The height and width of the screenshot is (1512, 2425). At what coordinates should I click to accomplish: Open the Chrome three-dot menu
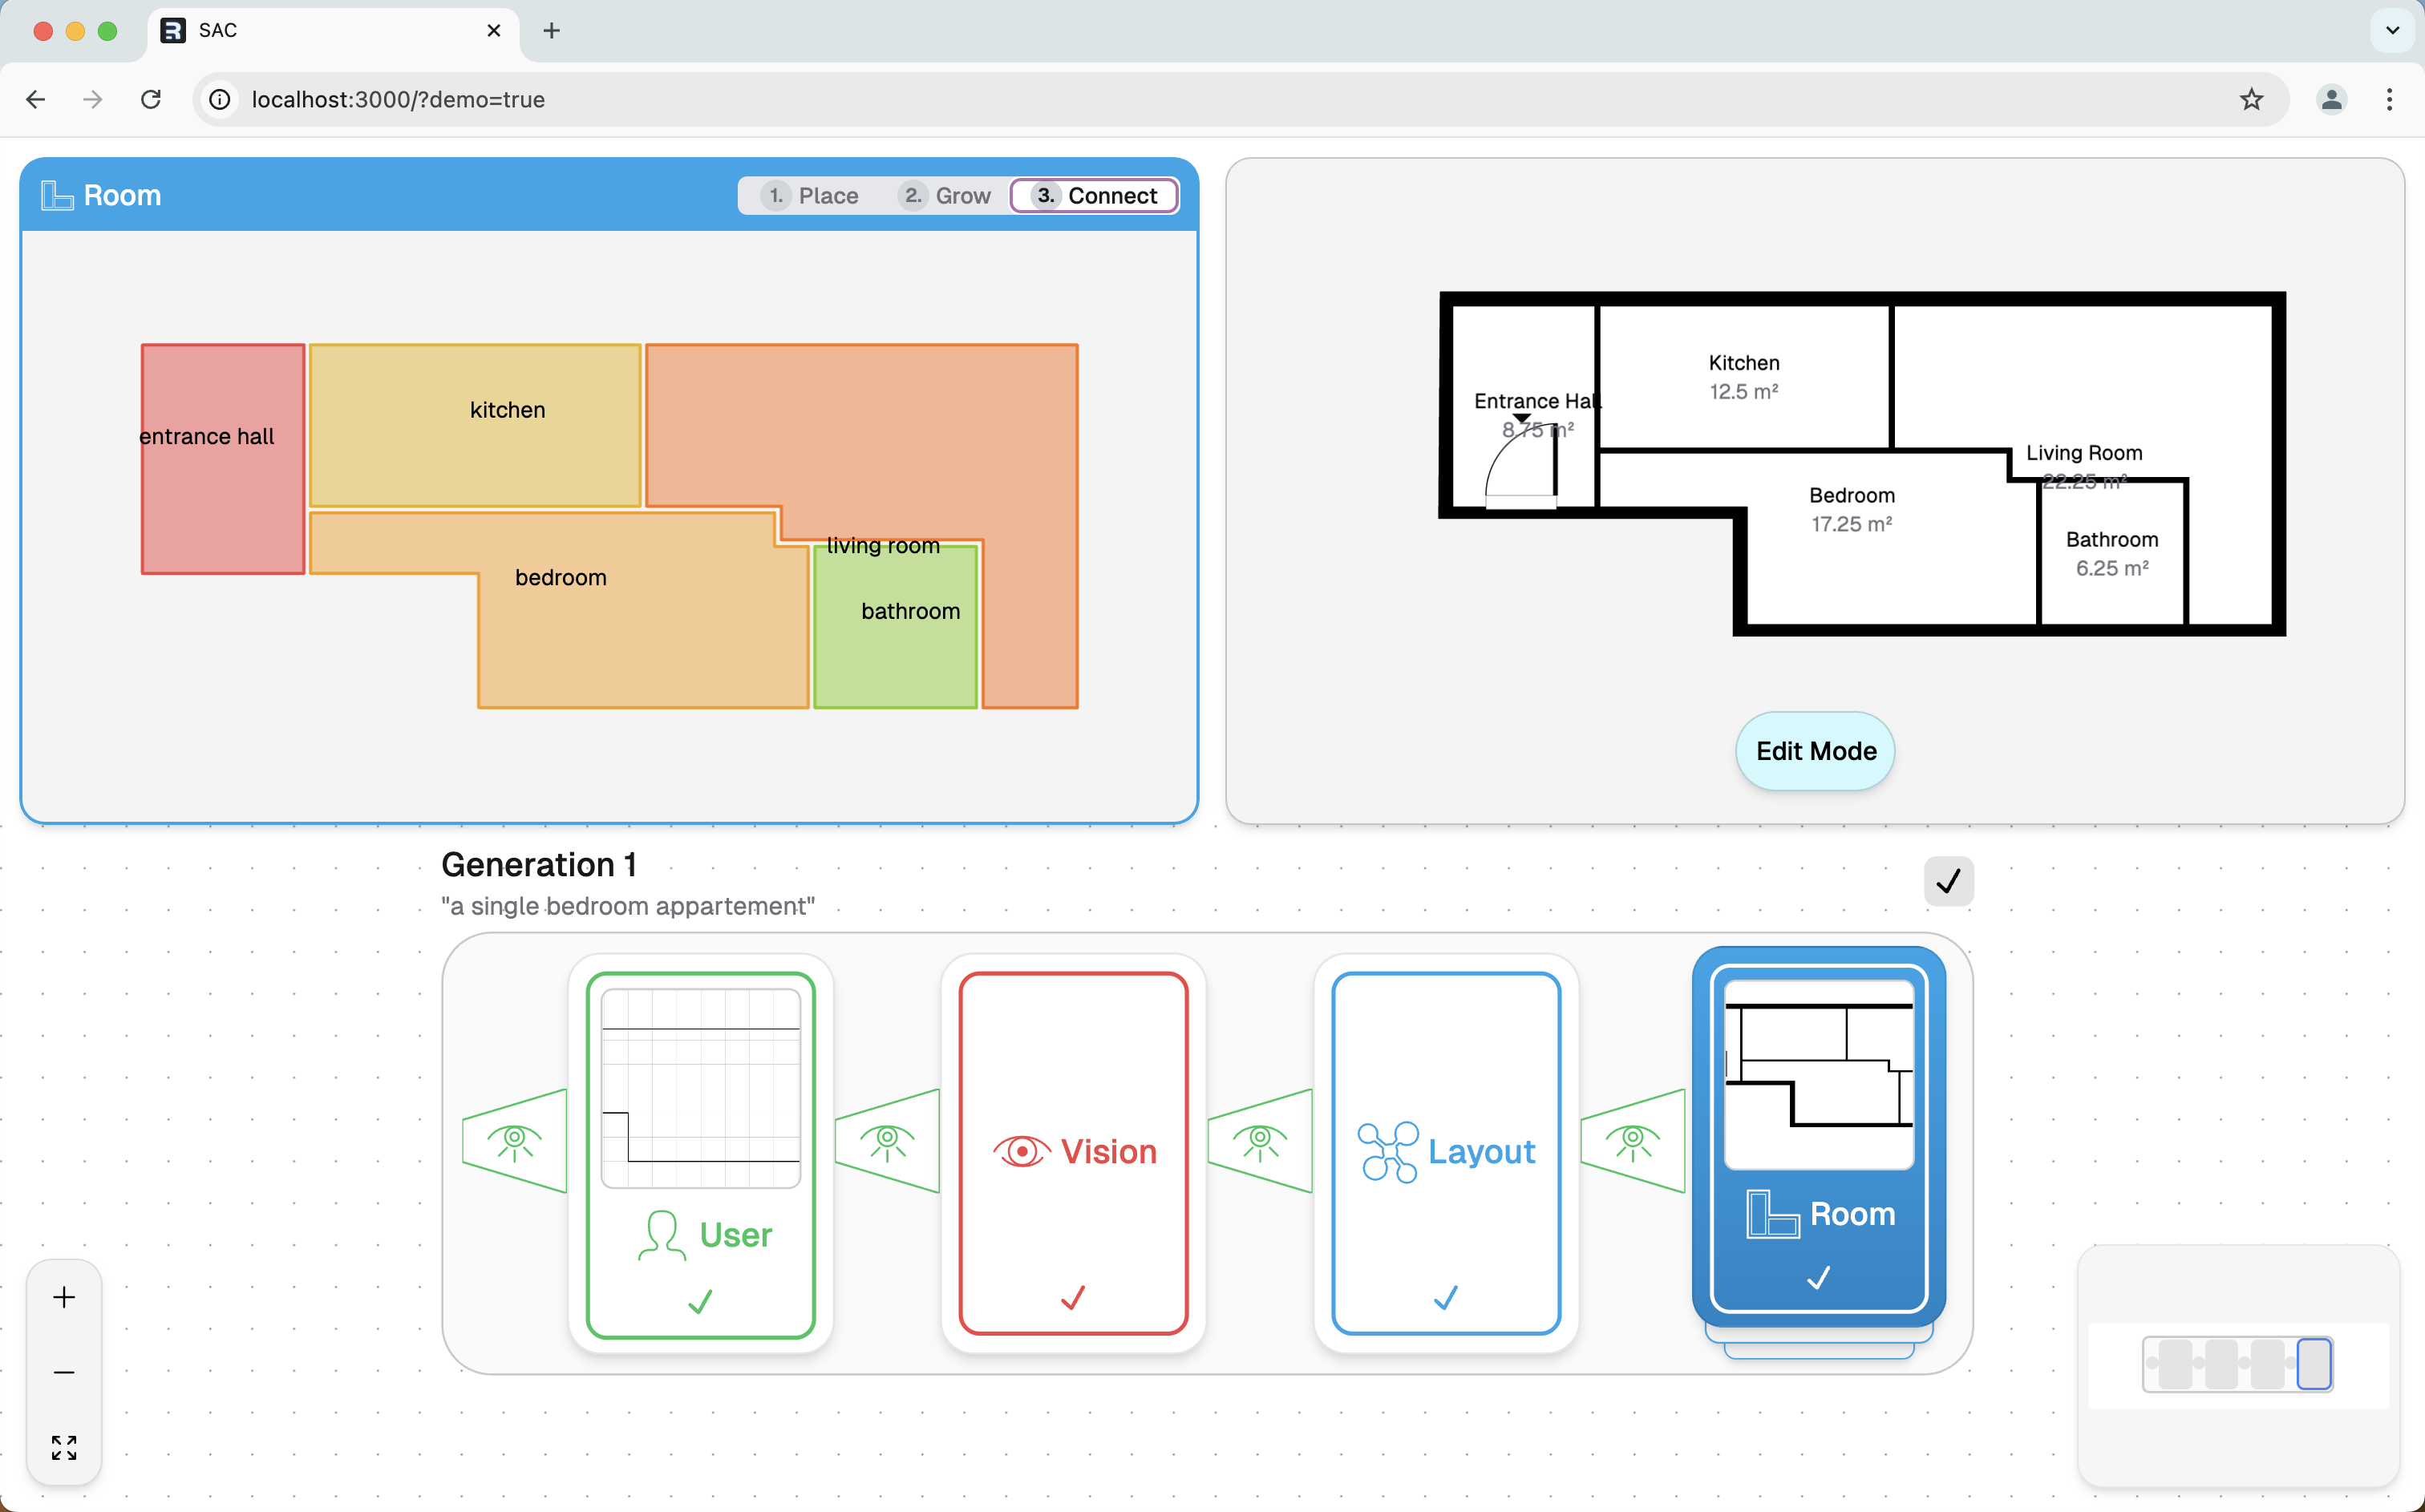tap(2389, 99)
